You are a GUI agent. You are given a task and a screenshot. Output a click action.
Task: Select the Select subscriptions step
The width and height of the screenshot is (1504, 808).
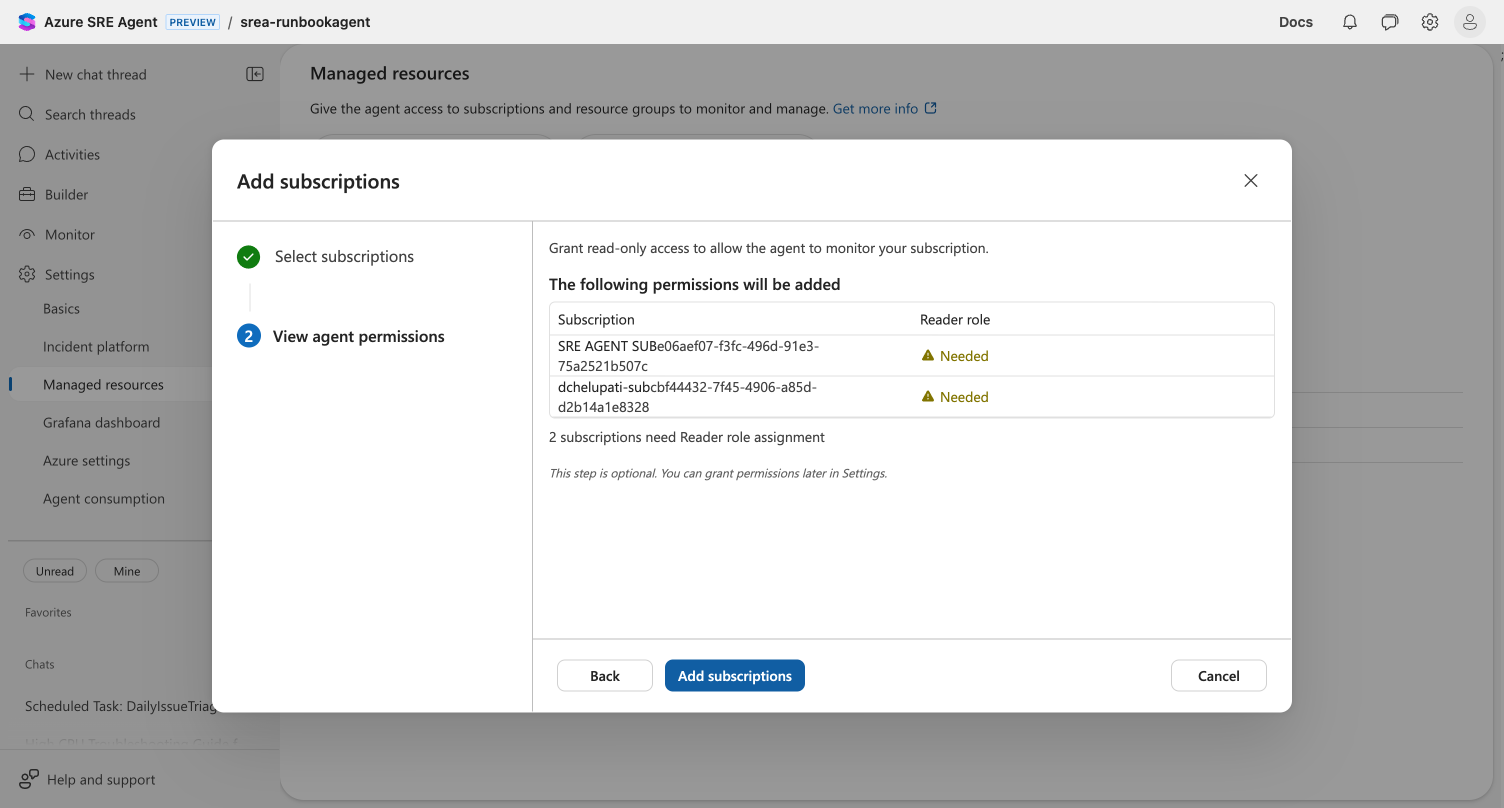344,257
